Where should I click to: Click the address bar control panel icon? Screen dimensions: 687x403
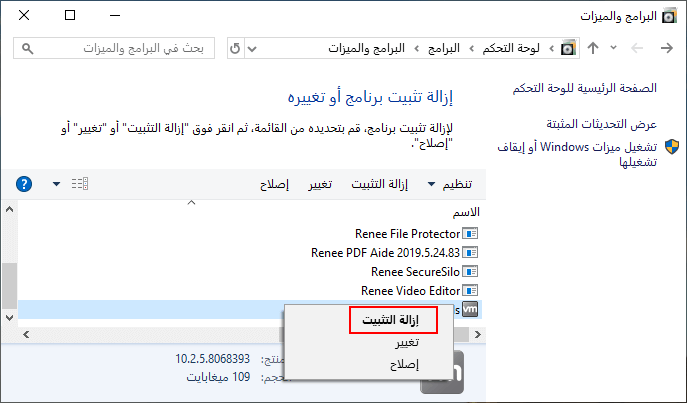[568, 48]
